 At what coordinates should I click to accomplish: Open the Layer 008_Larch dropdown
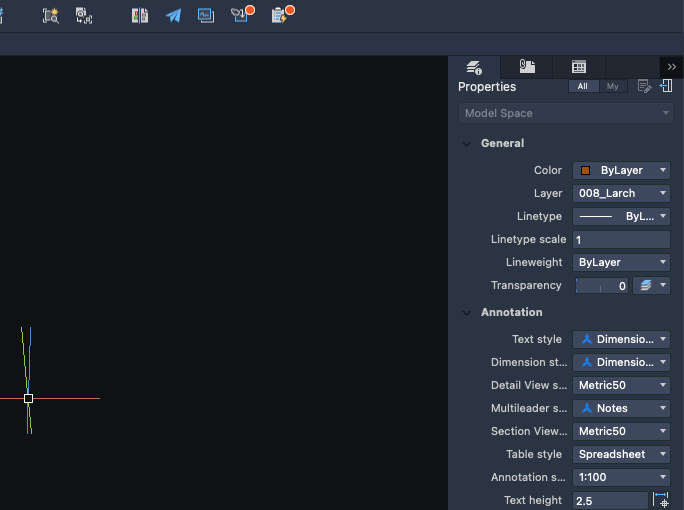621,193
